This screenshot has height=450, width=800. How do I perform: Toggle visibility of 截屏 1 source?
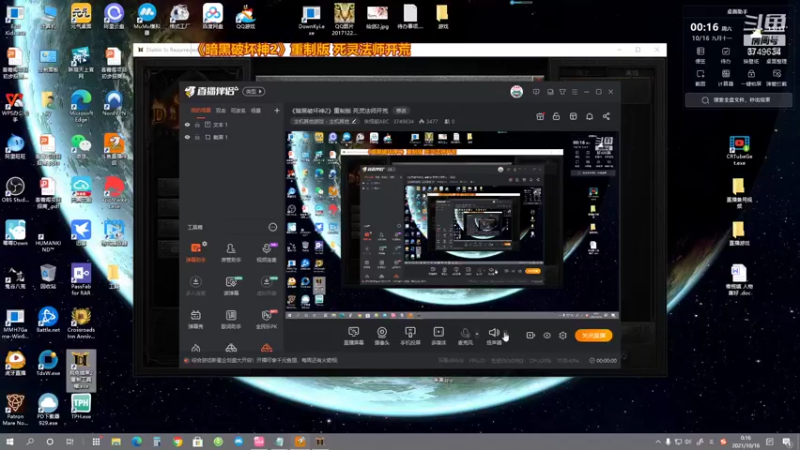(187, 137)
